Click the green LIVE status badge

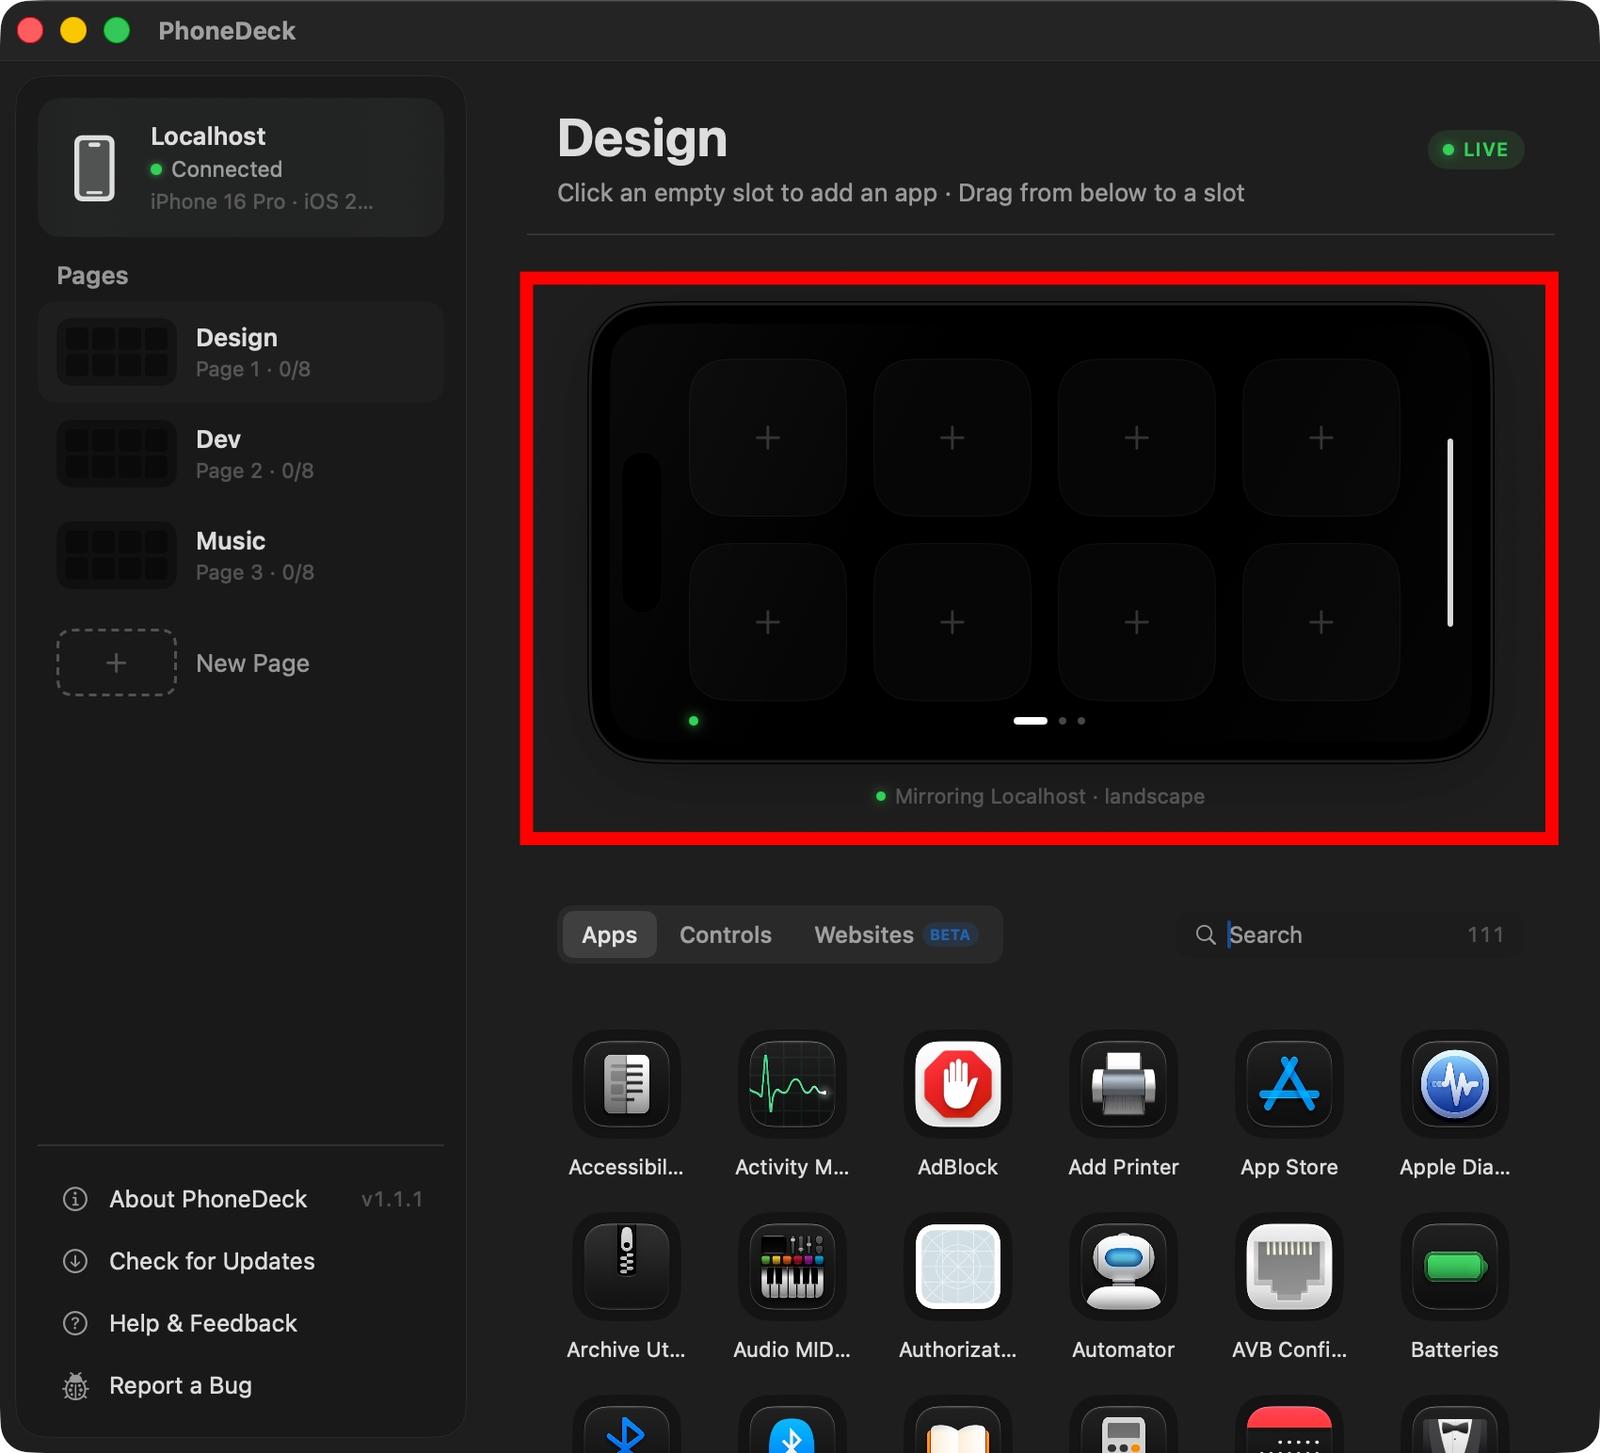(x=1475, y=150)
